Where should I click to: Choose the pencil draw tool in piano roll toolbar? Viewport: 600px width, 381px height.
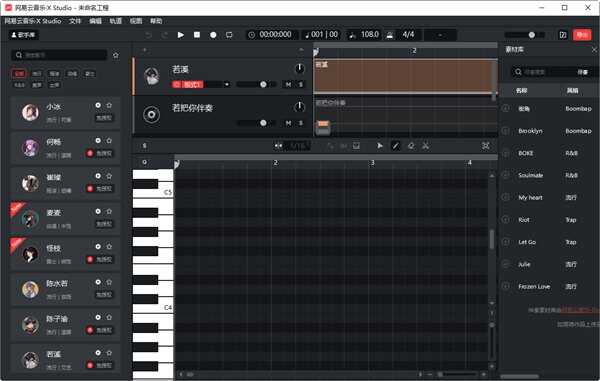click(395, 146)
